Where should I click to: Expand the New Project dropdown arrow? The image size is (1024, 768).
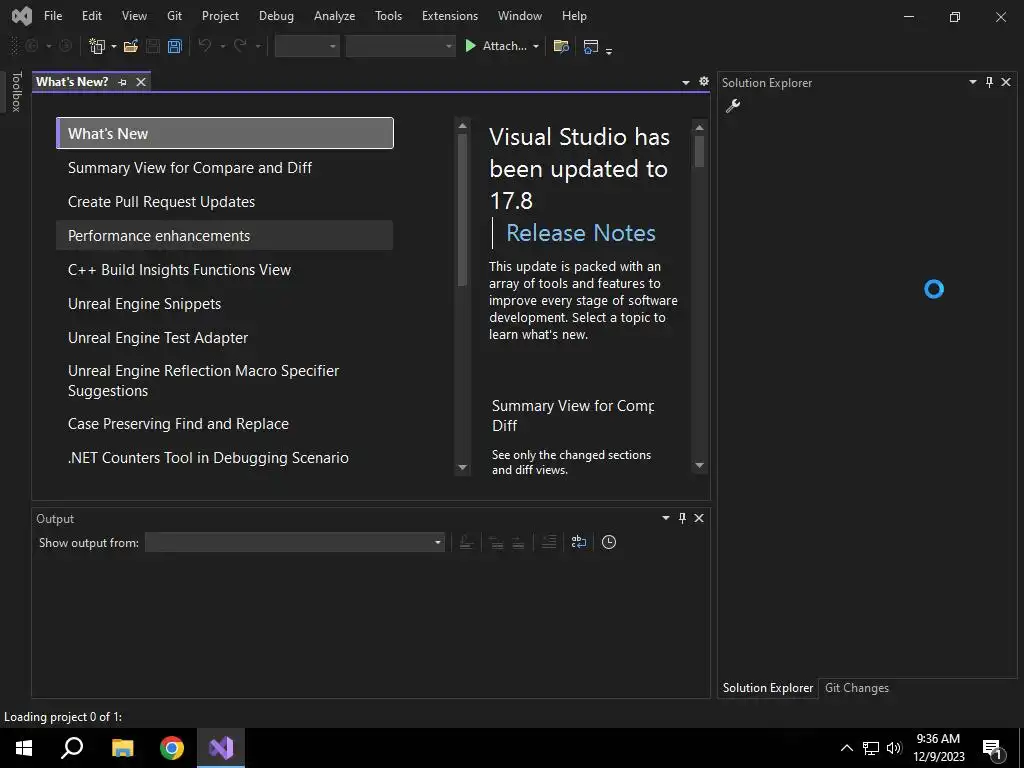[x=114, y=46]
